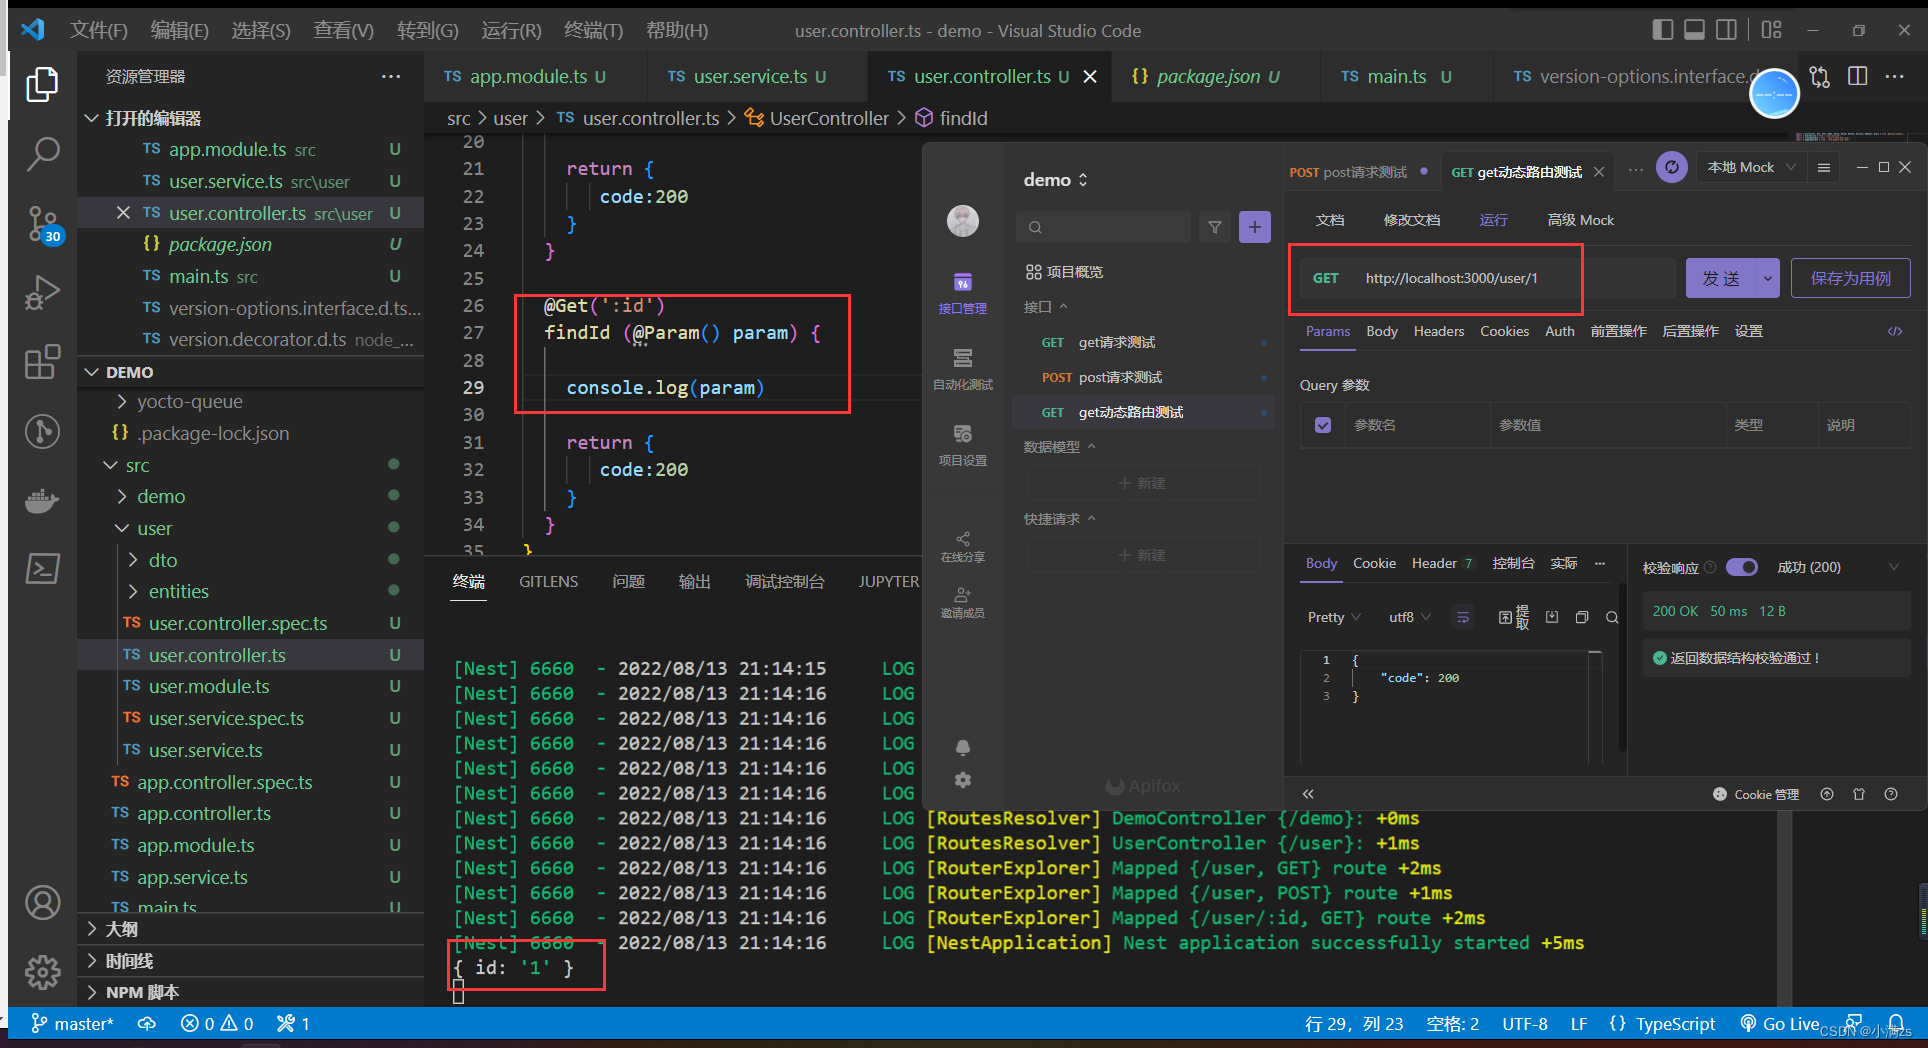
Task: Toggle the VS Code panel layout icon
Action: tap(1695, 30)
